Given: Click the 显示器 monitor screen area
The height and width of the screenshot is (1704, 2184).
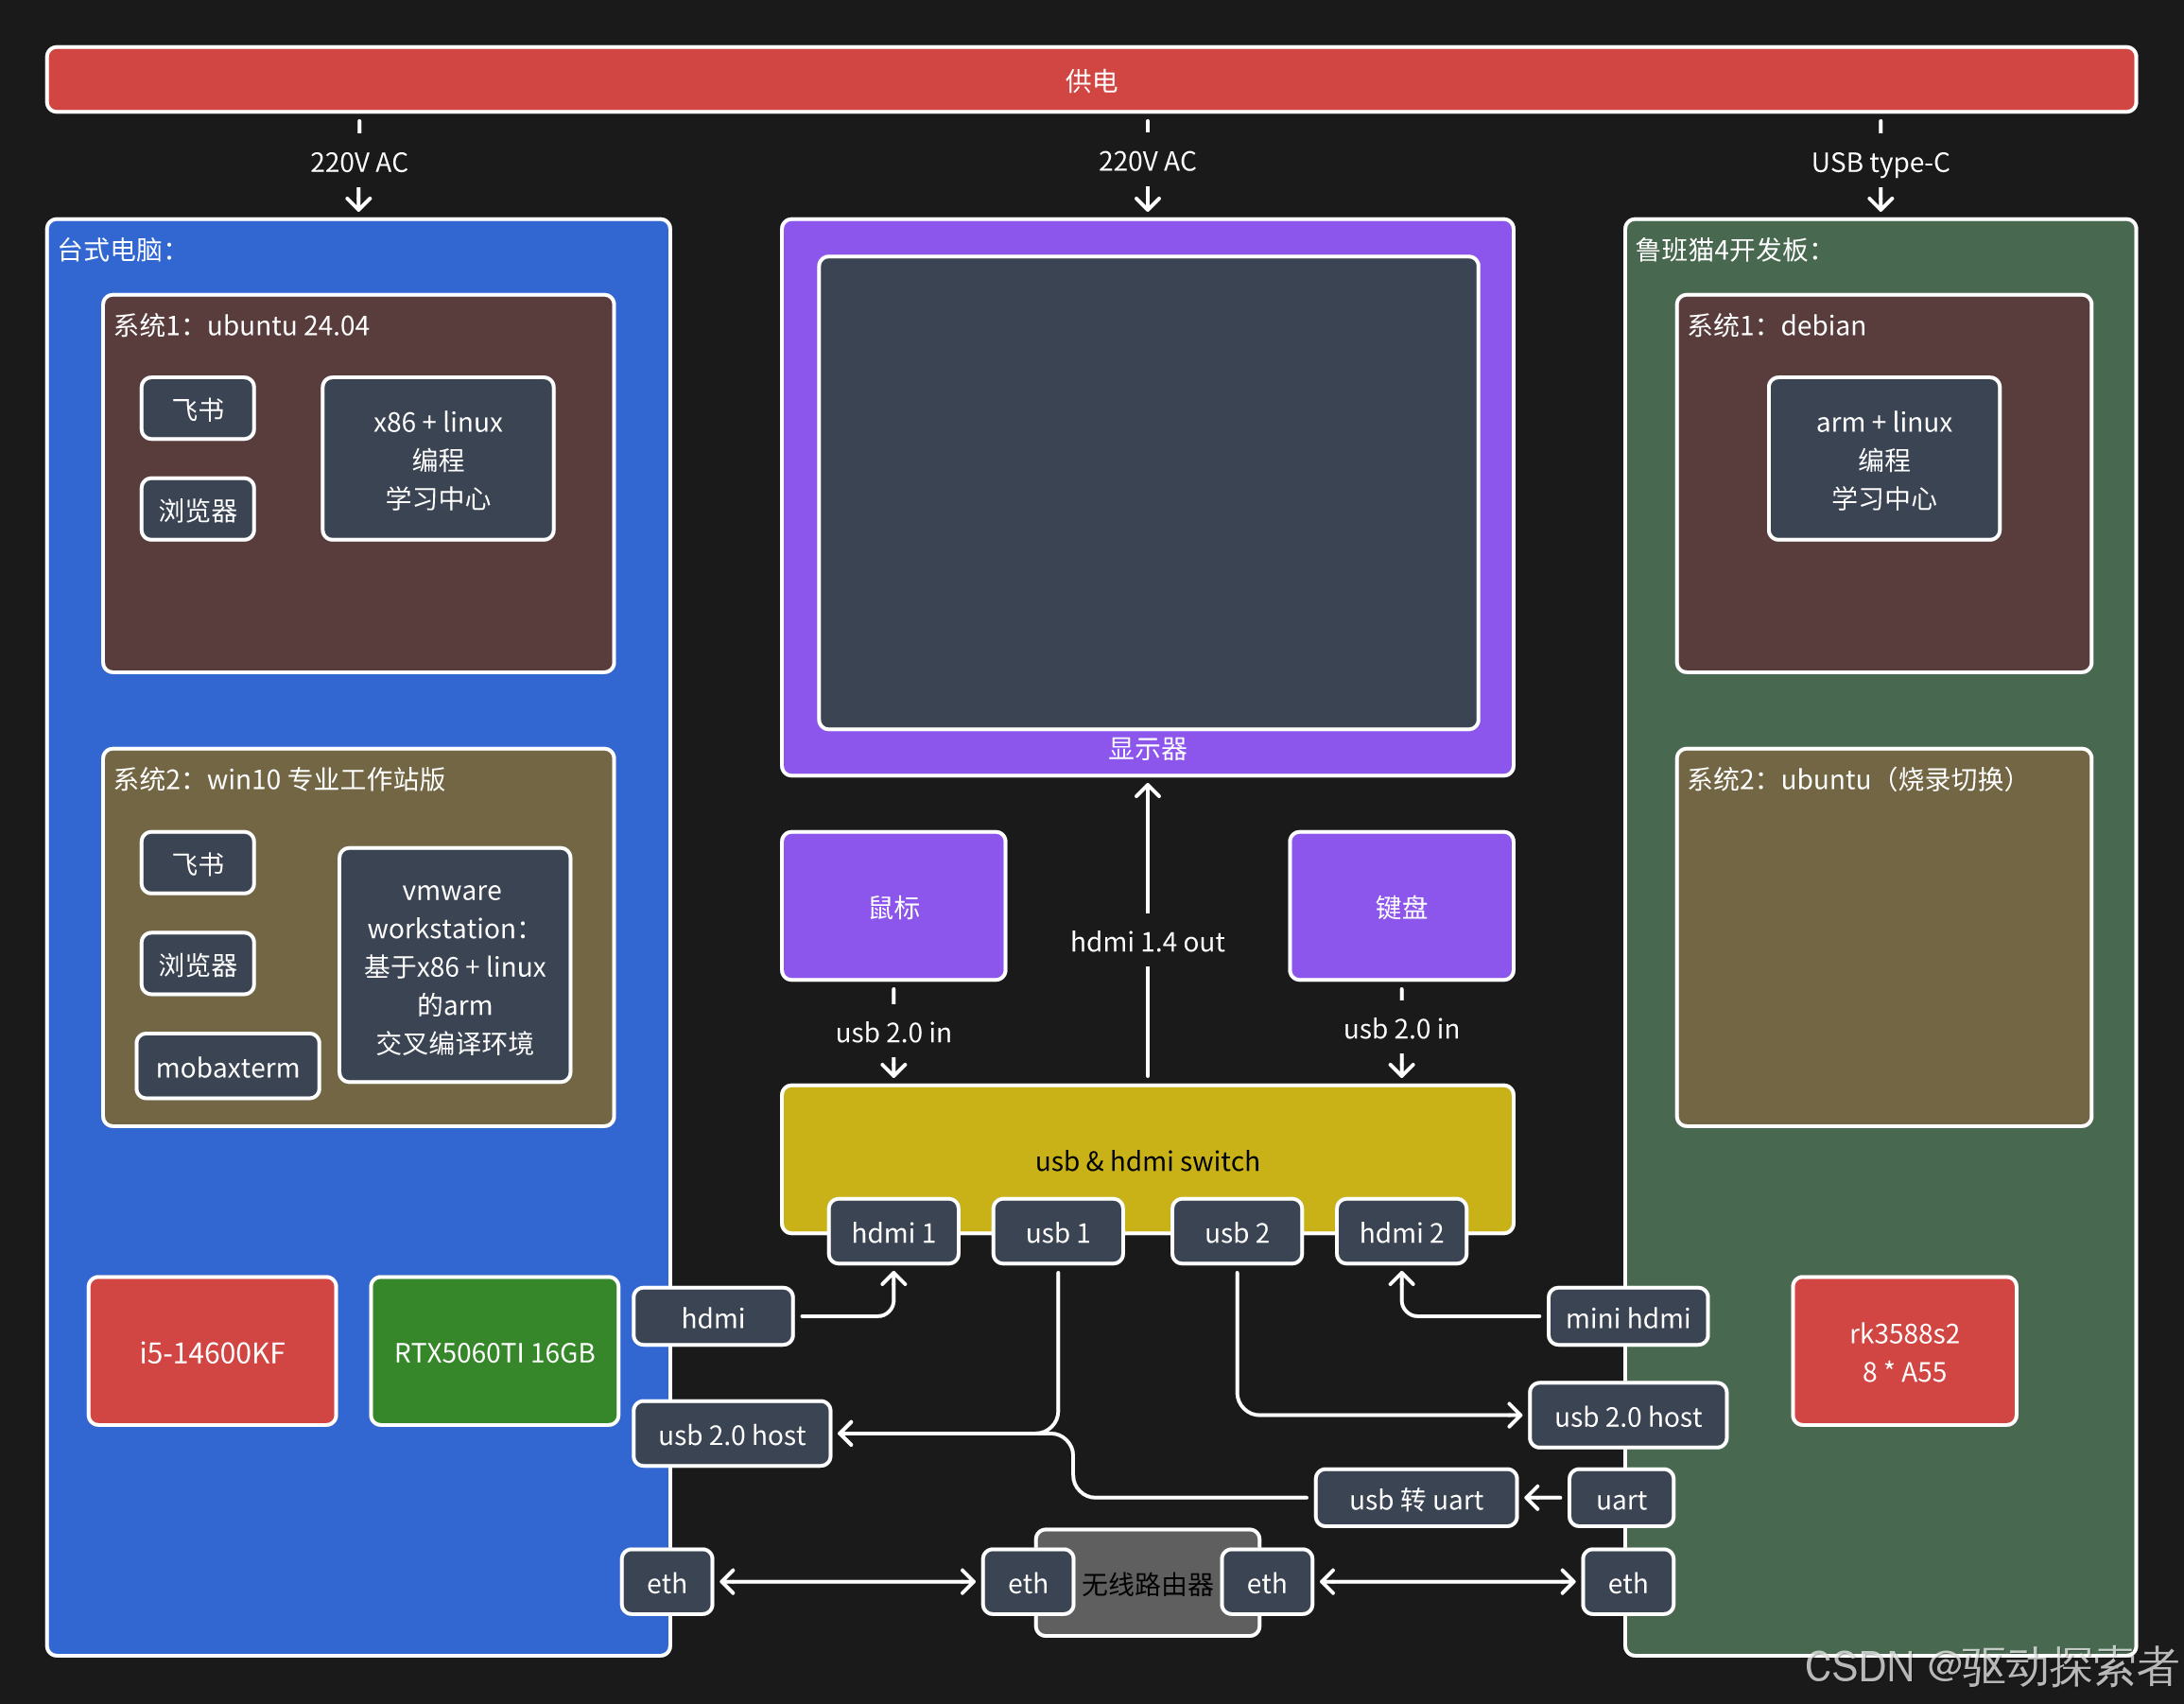Looking at the screenshot, I should 1147,492.
